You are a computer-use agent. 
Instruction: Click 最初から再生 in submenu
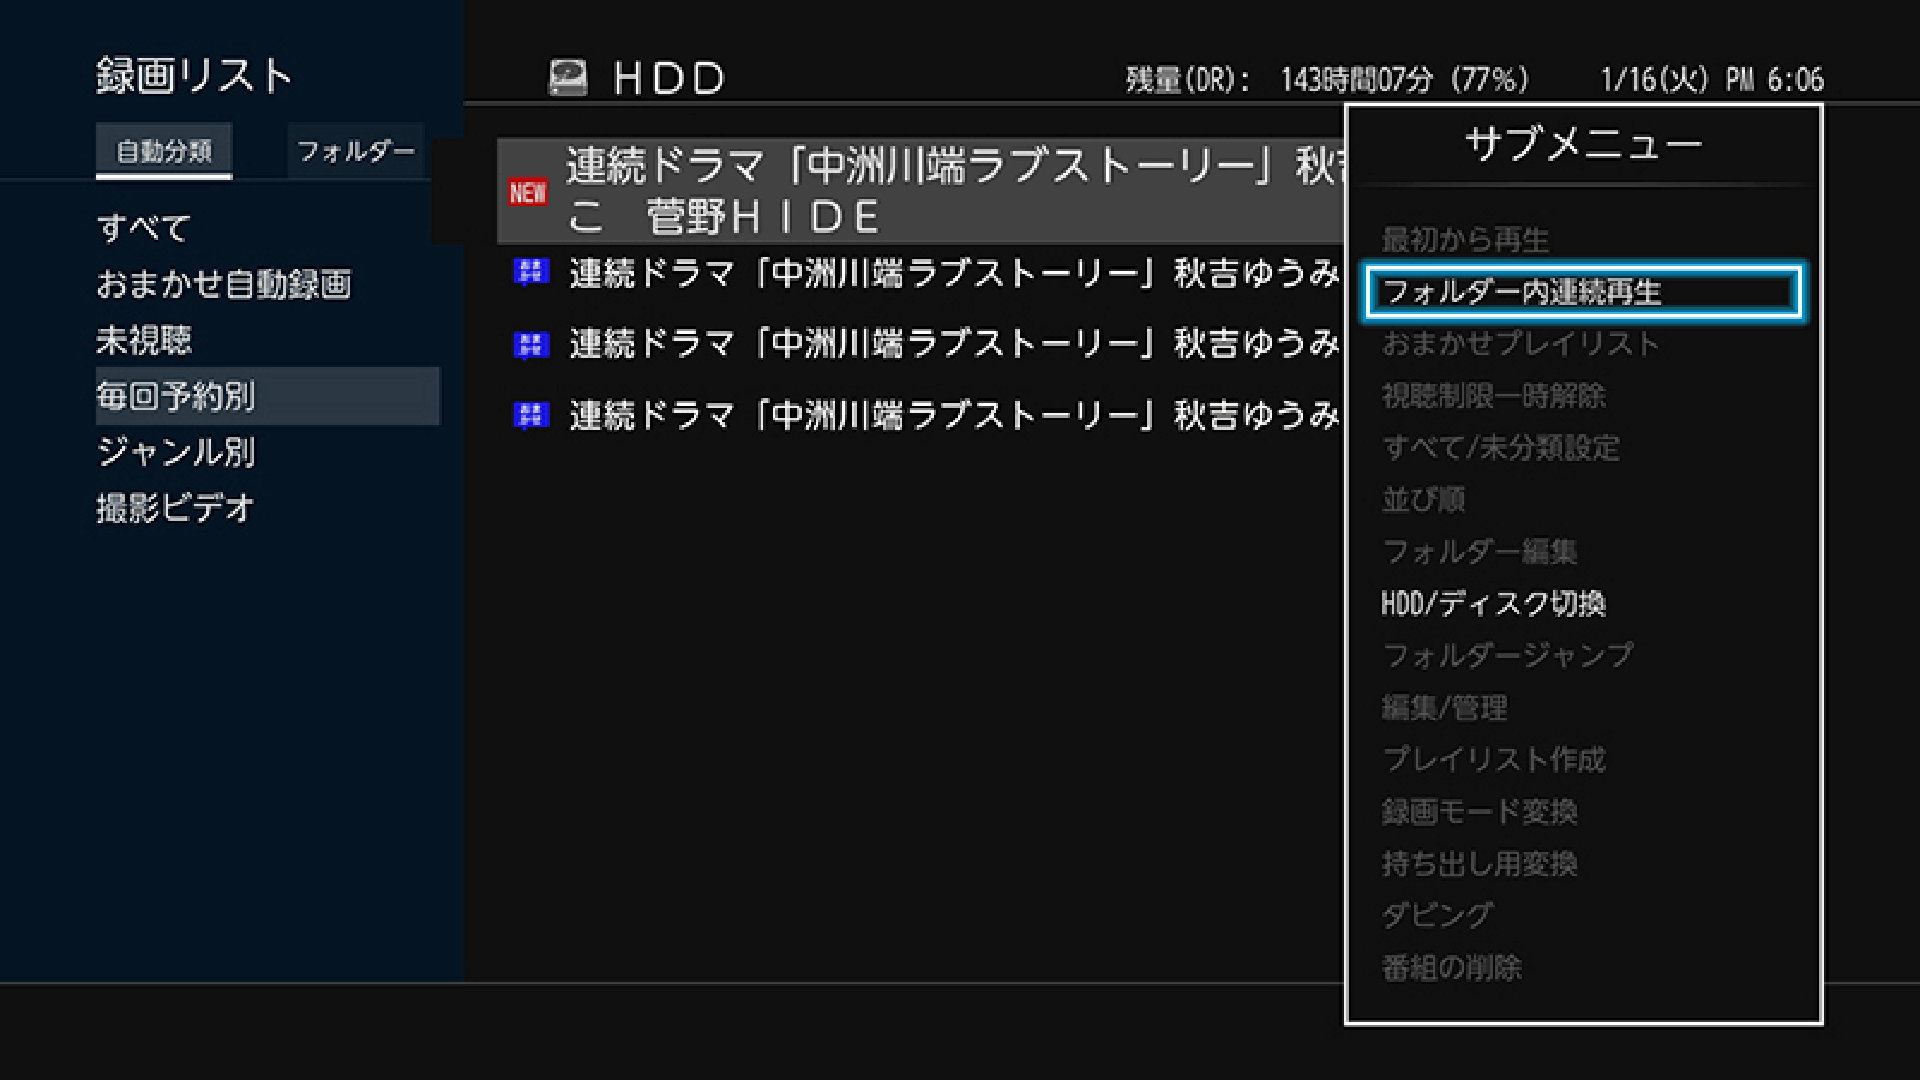point(1465,240)
